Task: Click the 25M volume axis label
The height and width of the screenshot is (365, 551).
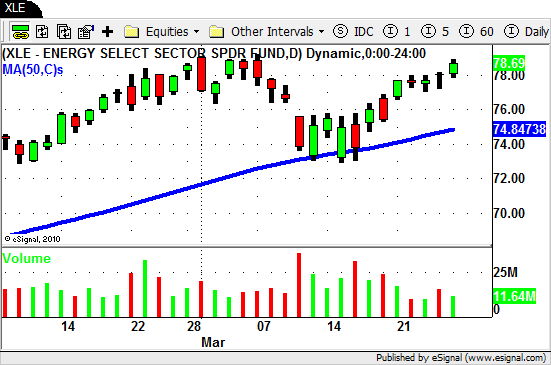Action: click(505, 272)
